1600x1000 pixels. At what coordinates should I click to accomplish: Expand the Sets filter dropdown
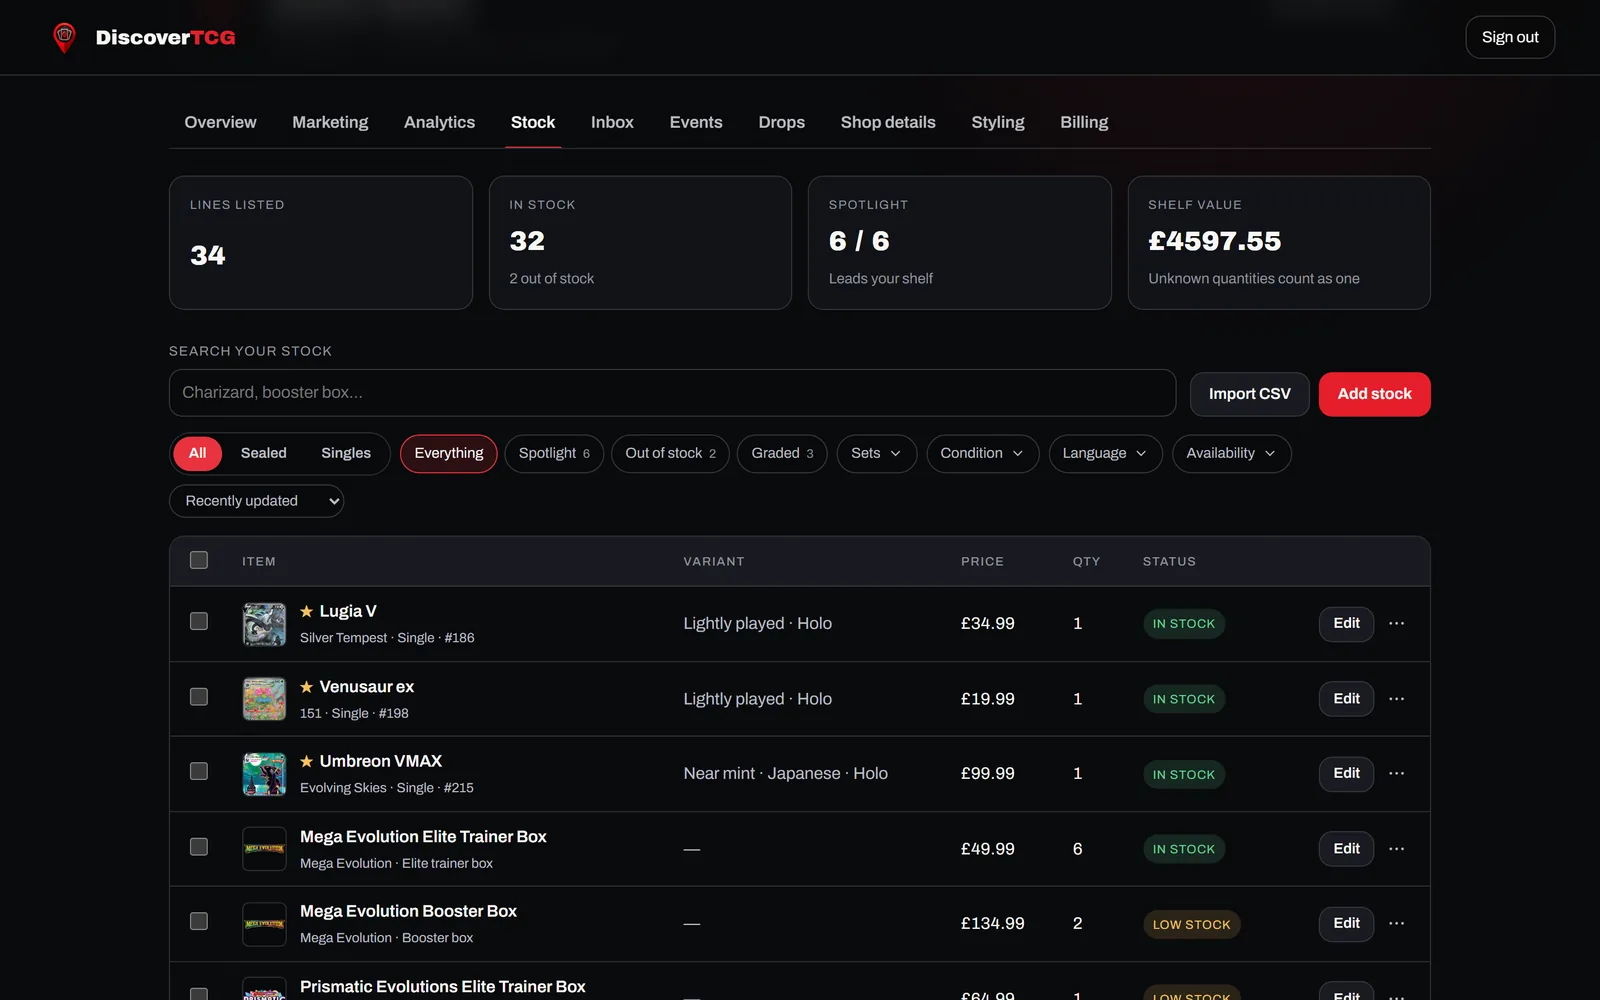pos(876,453)
